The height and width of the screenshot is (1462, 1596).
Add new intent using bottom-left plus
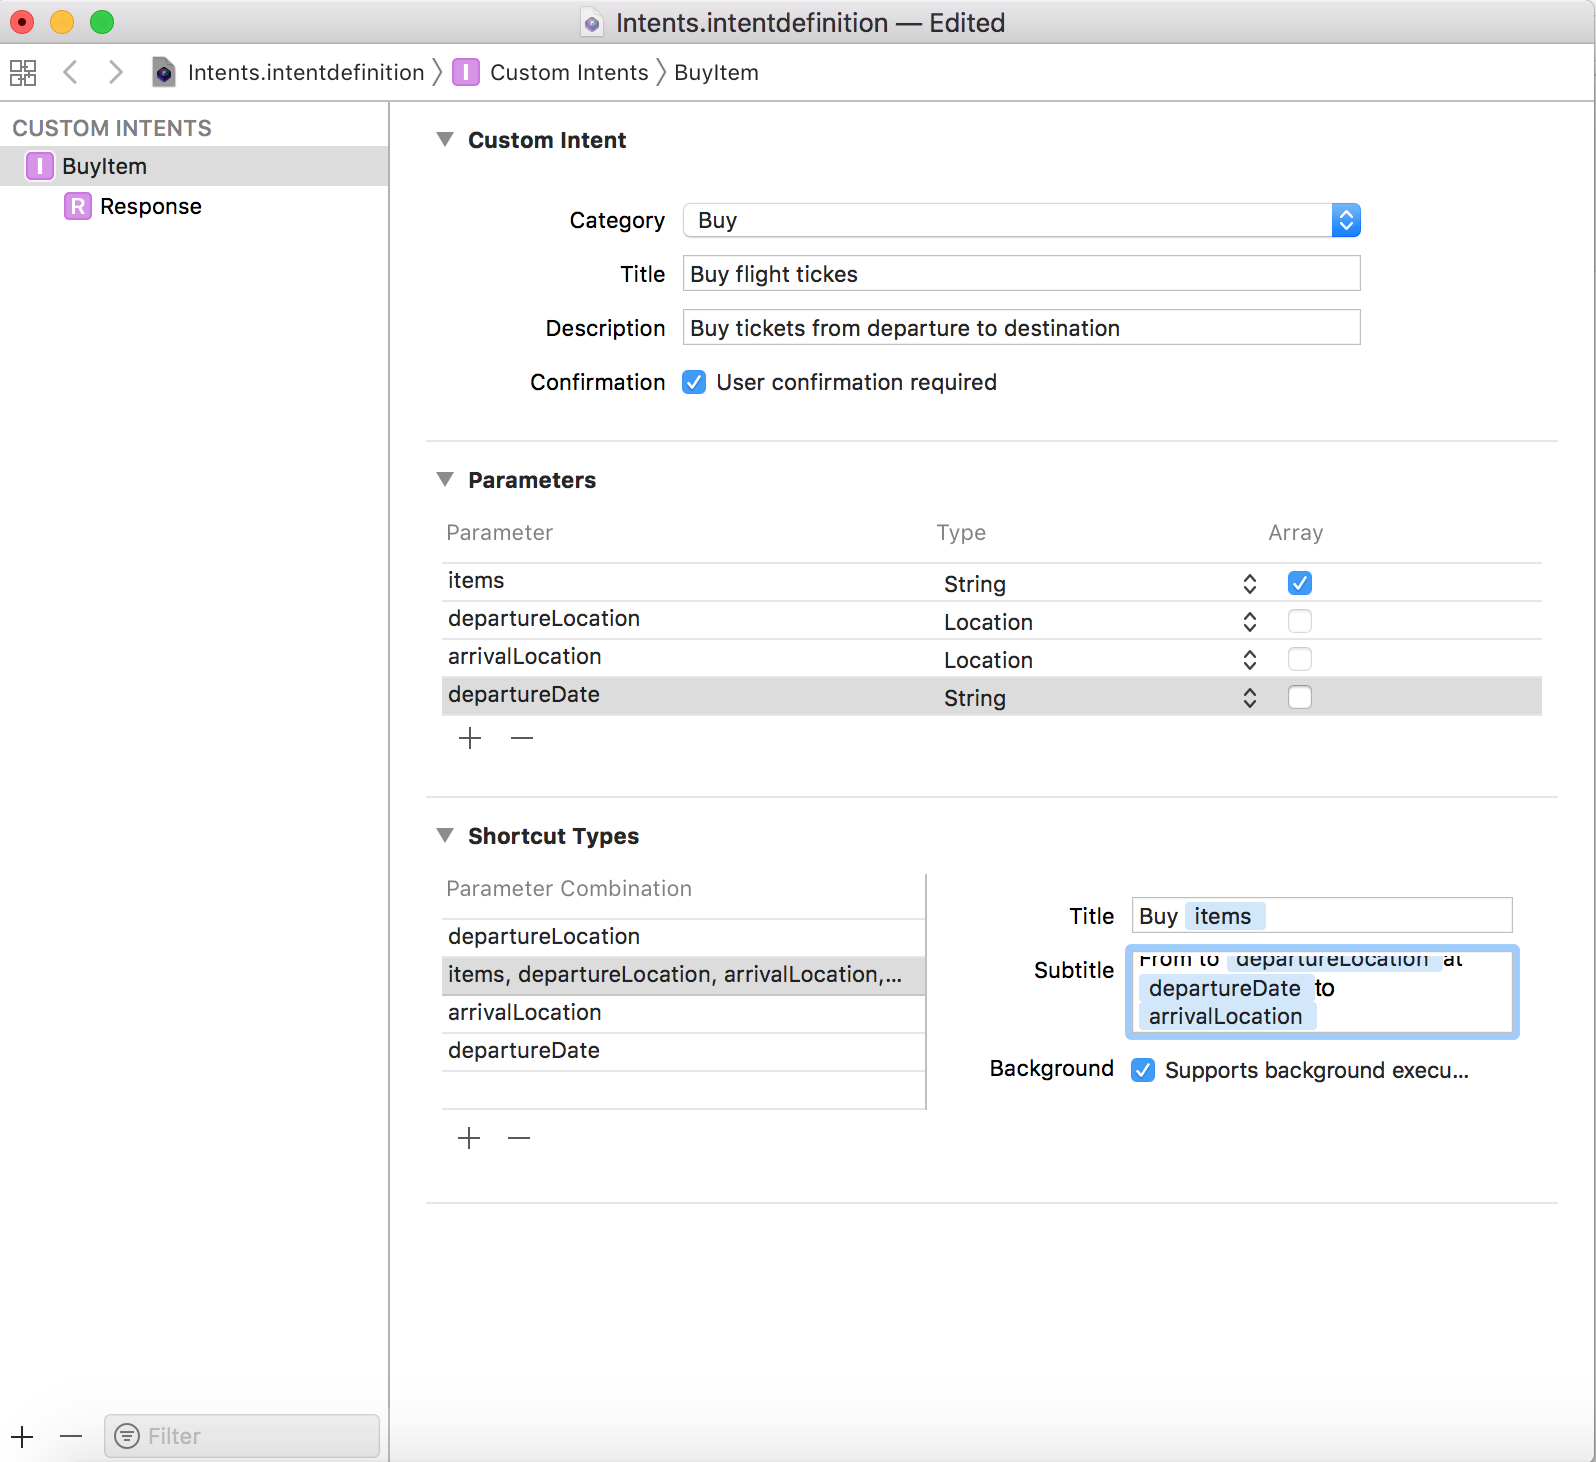pyautogui.click(x=23, y=1437)
